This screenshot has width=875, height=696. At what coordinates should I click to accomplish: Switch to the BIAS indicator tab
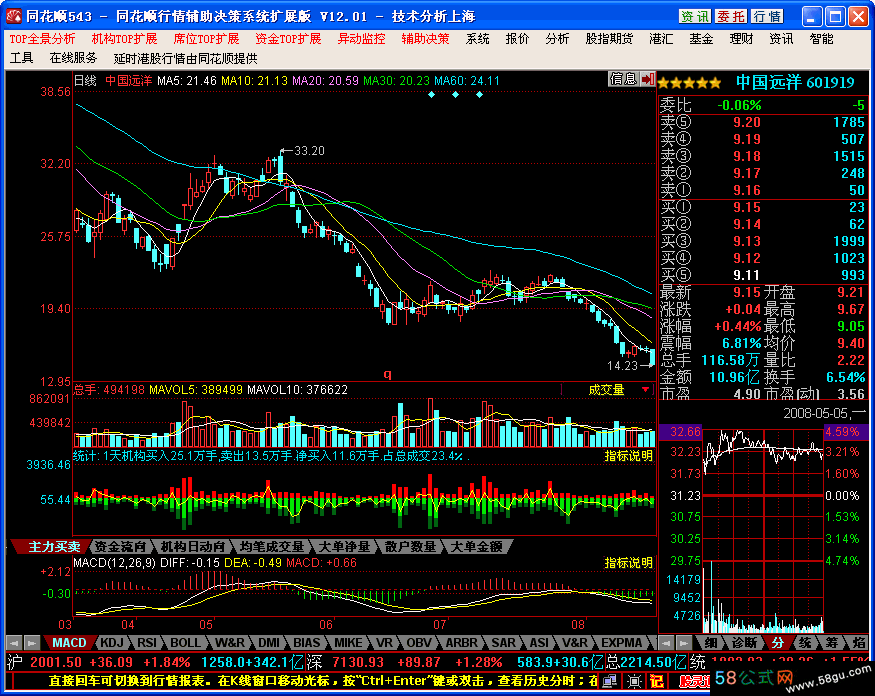click(307, 643)
